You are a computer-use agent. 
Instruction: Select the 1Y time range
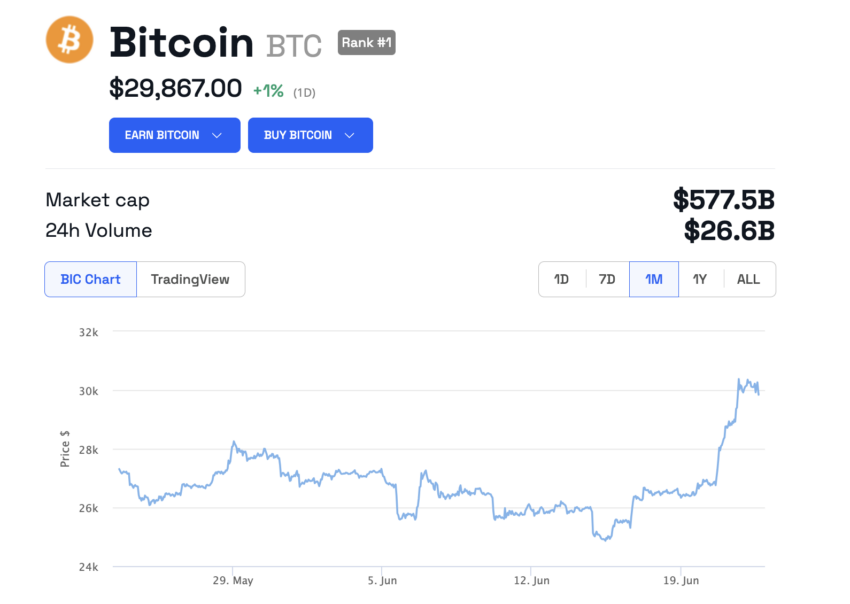click(700, 279)
